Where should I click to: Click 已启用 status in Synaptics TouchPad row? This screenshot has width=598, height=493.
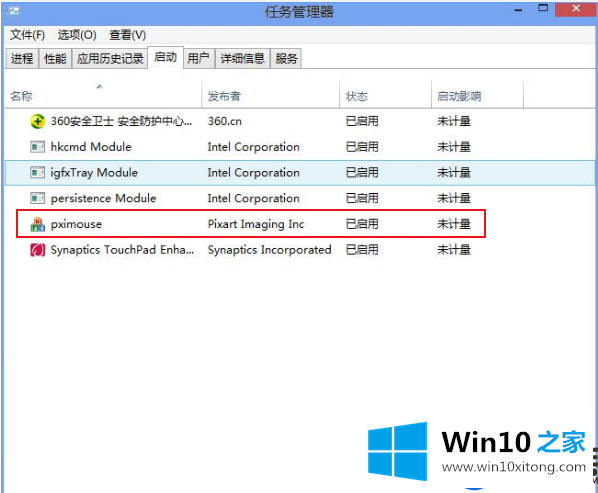(x=362, y=250)
